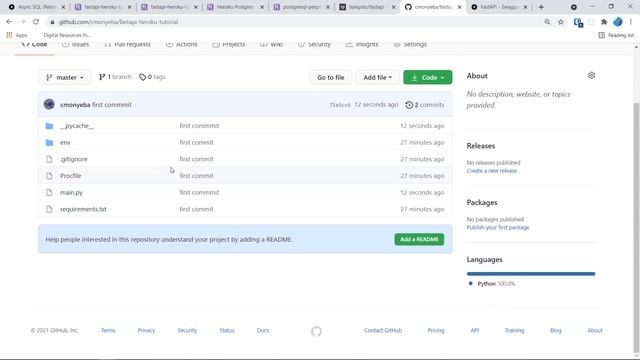
Task: Open the 1 branch link
Action: [x=116, y=77]
